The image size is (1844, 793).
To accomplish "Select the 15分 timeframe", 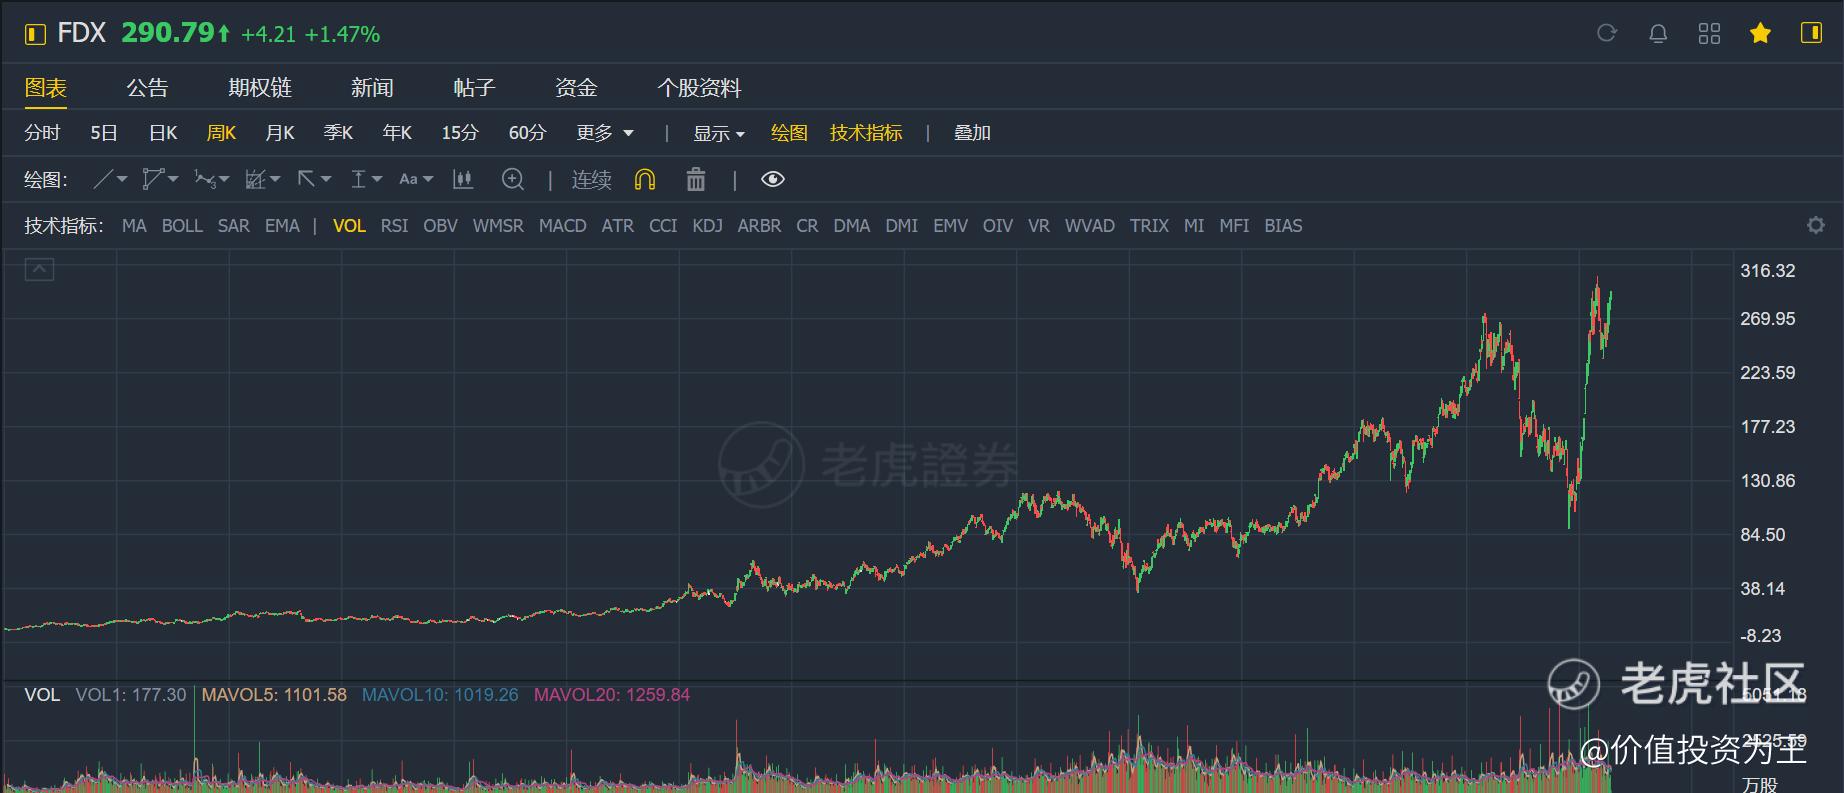I will point(460,133).
